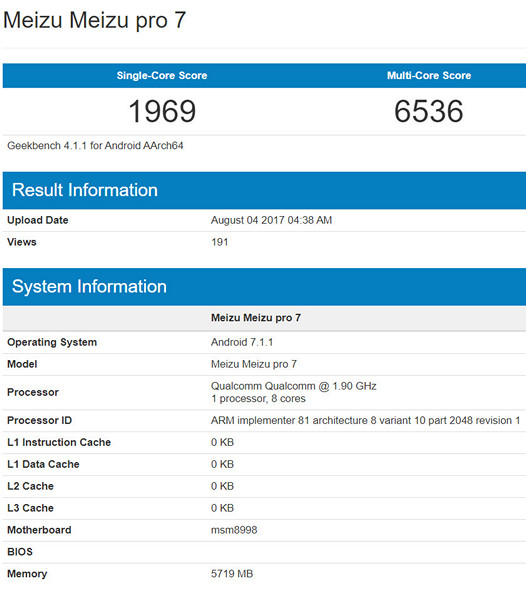Viewport: 526px width, 590px height.
Task: Click the multi-core score value 6536
Action: click(429, 111)
